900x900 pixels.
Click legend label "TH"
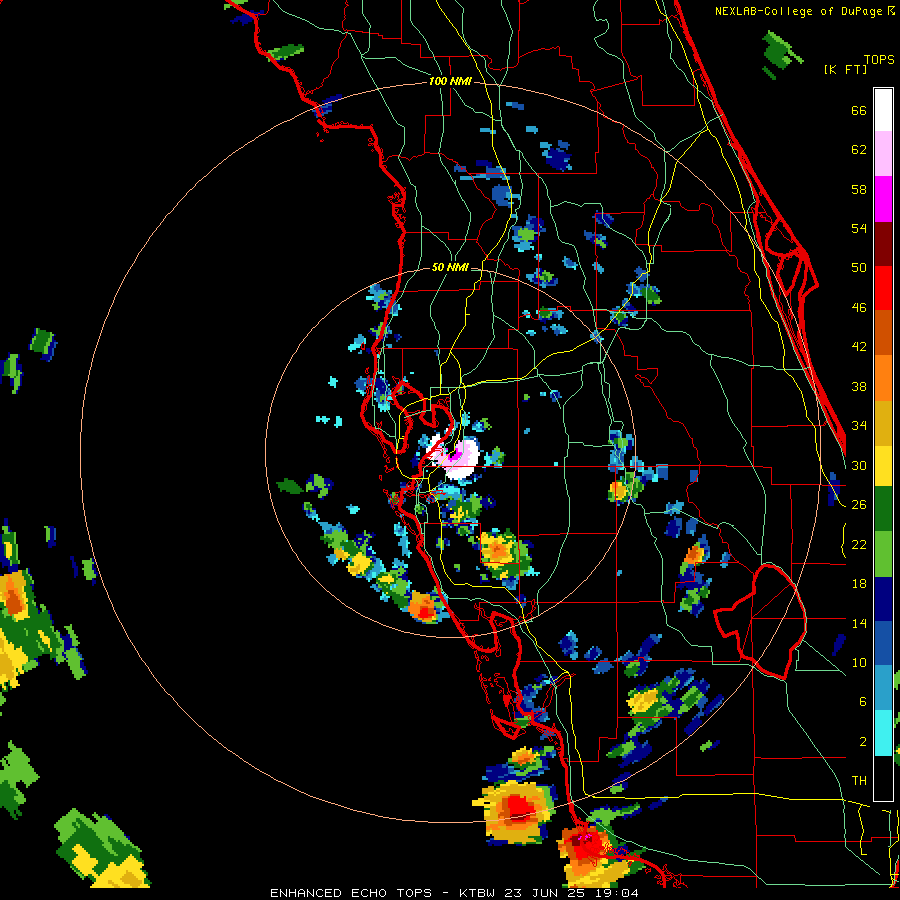859,781
